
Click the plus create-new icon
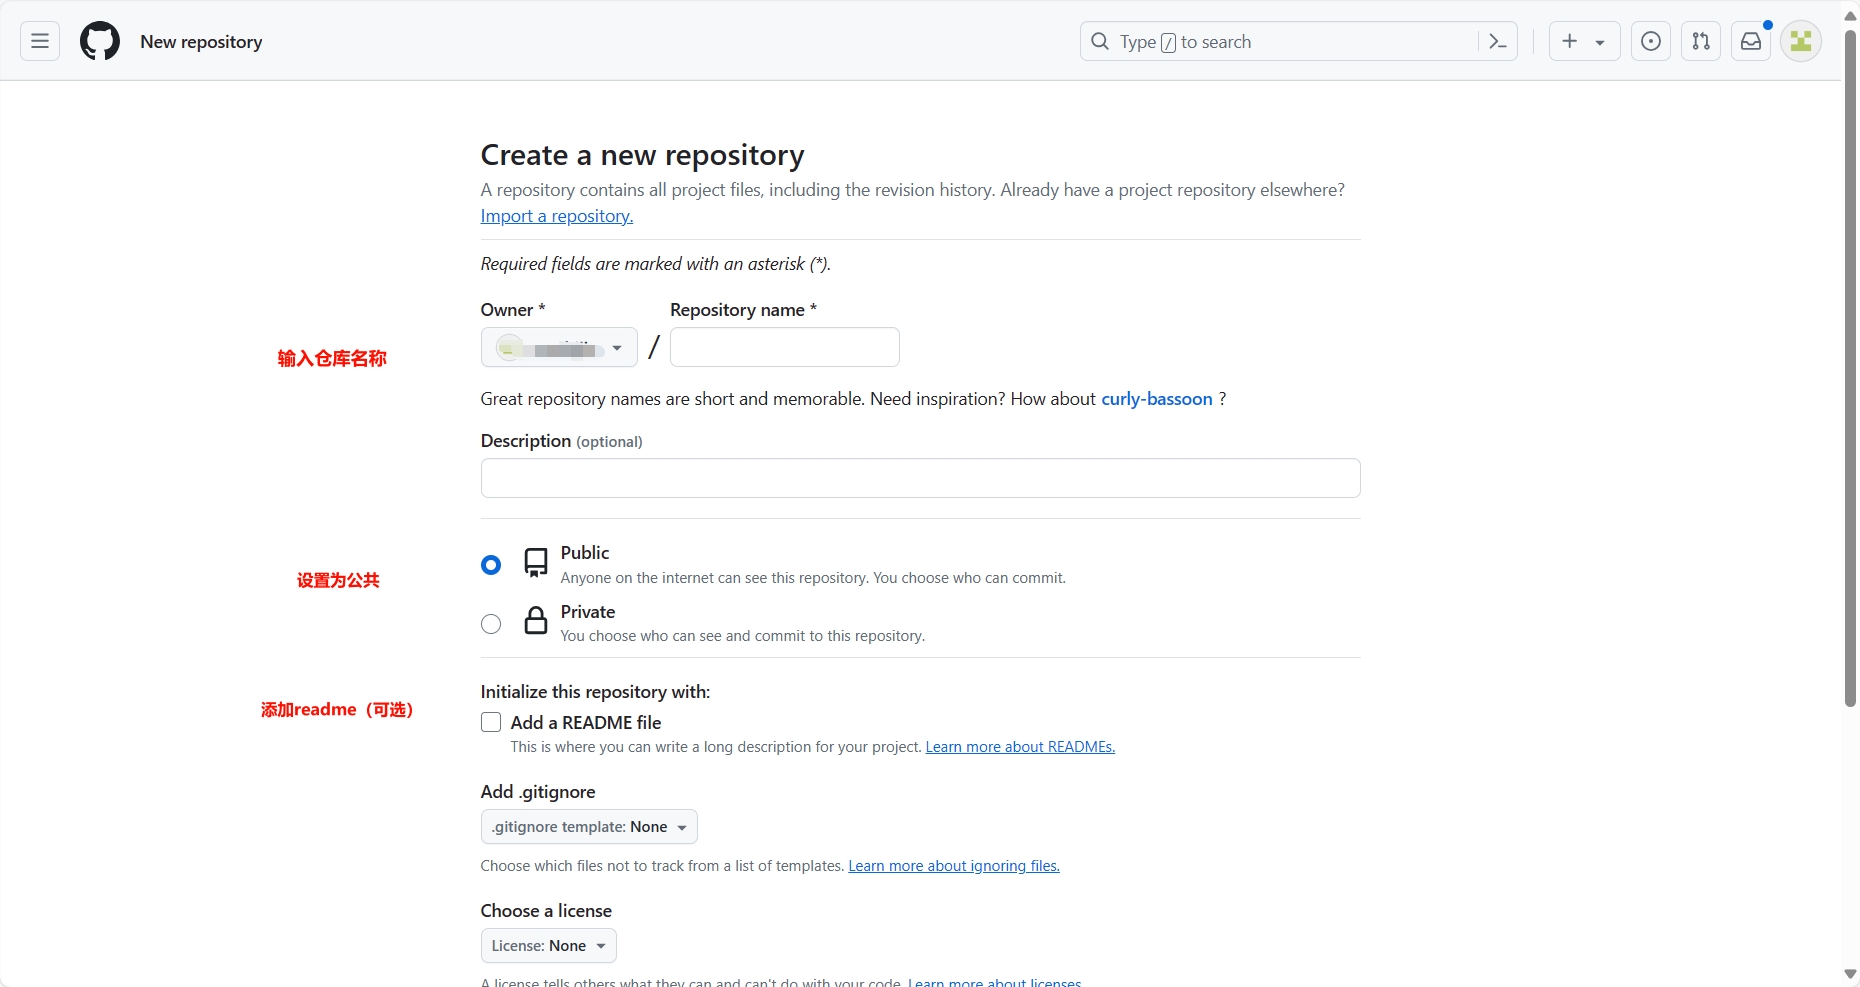pyautogui.click(x=1570, y=41)
